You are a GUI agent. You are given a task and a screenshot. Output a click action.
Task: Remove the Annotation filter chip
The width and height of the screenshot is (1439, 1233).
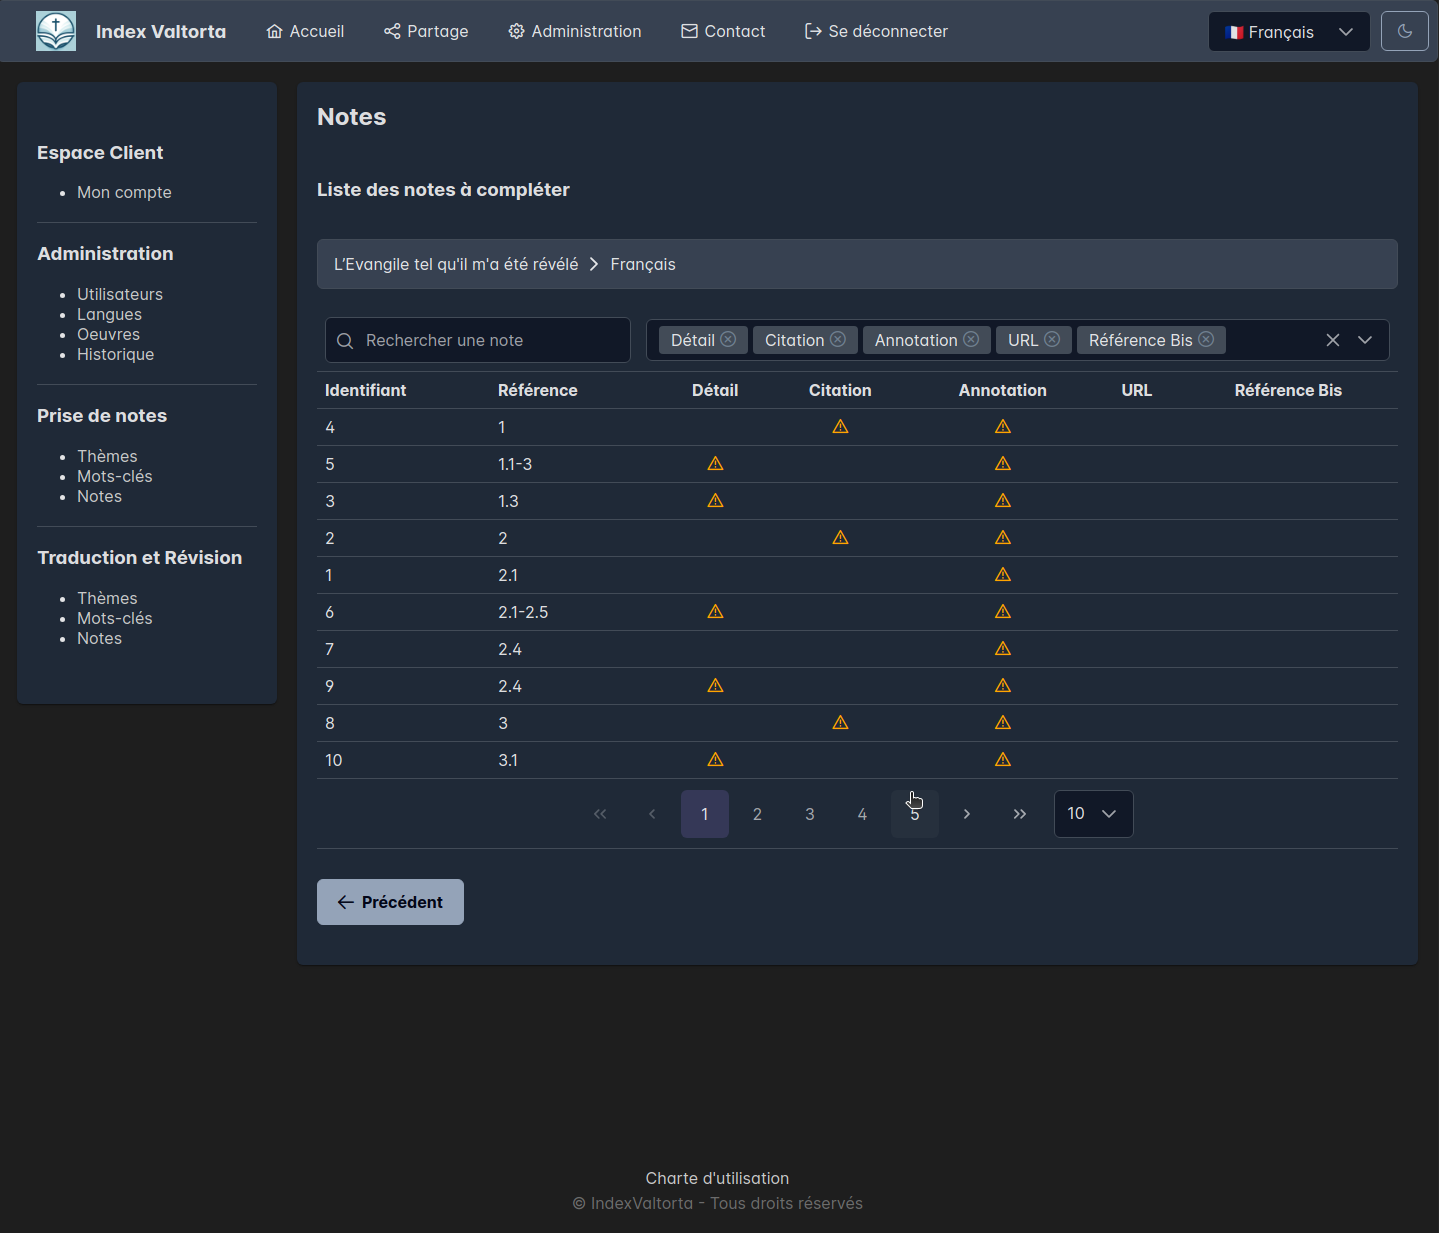(x=971, y=340)
